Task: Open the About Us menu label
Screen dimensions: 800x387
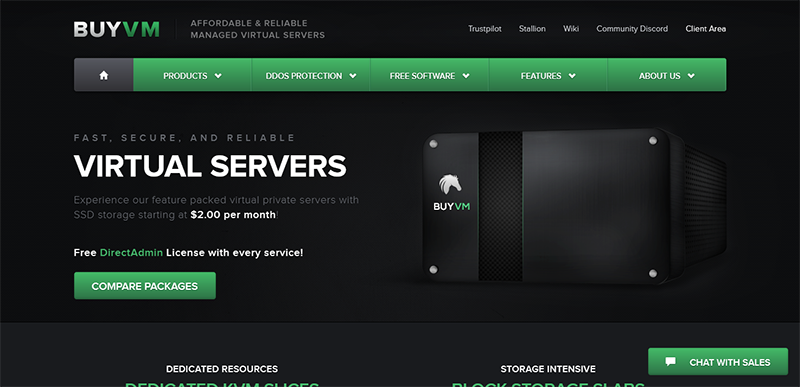Action: pos(660,76)
